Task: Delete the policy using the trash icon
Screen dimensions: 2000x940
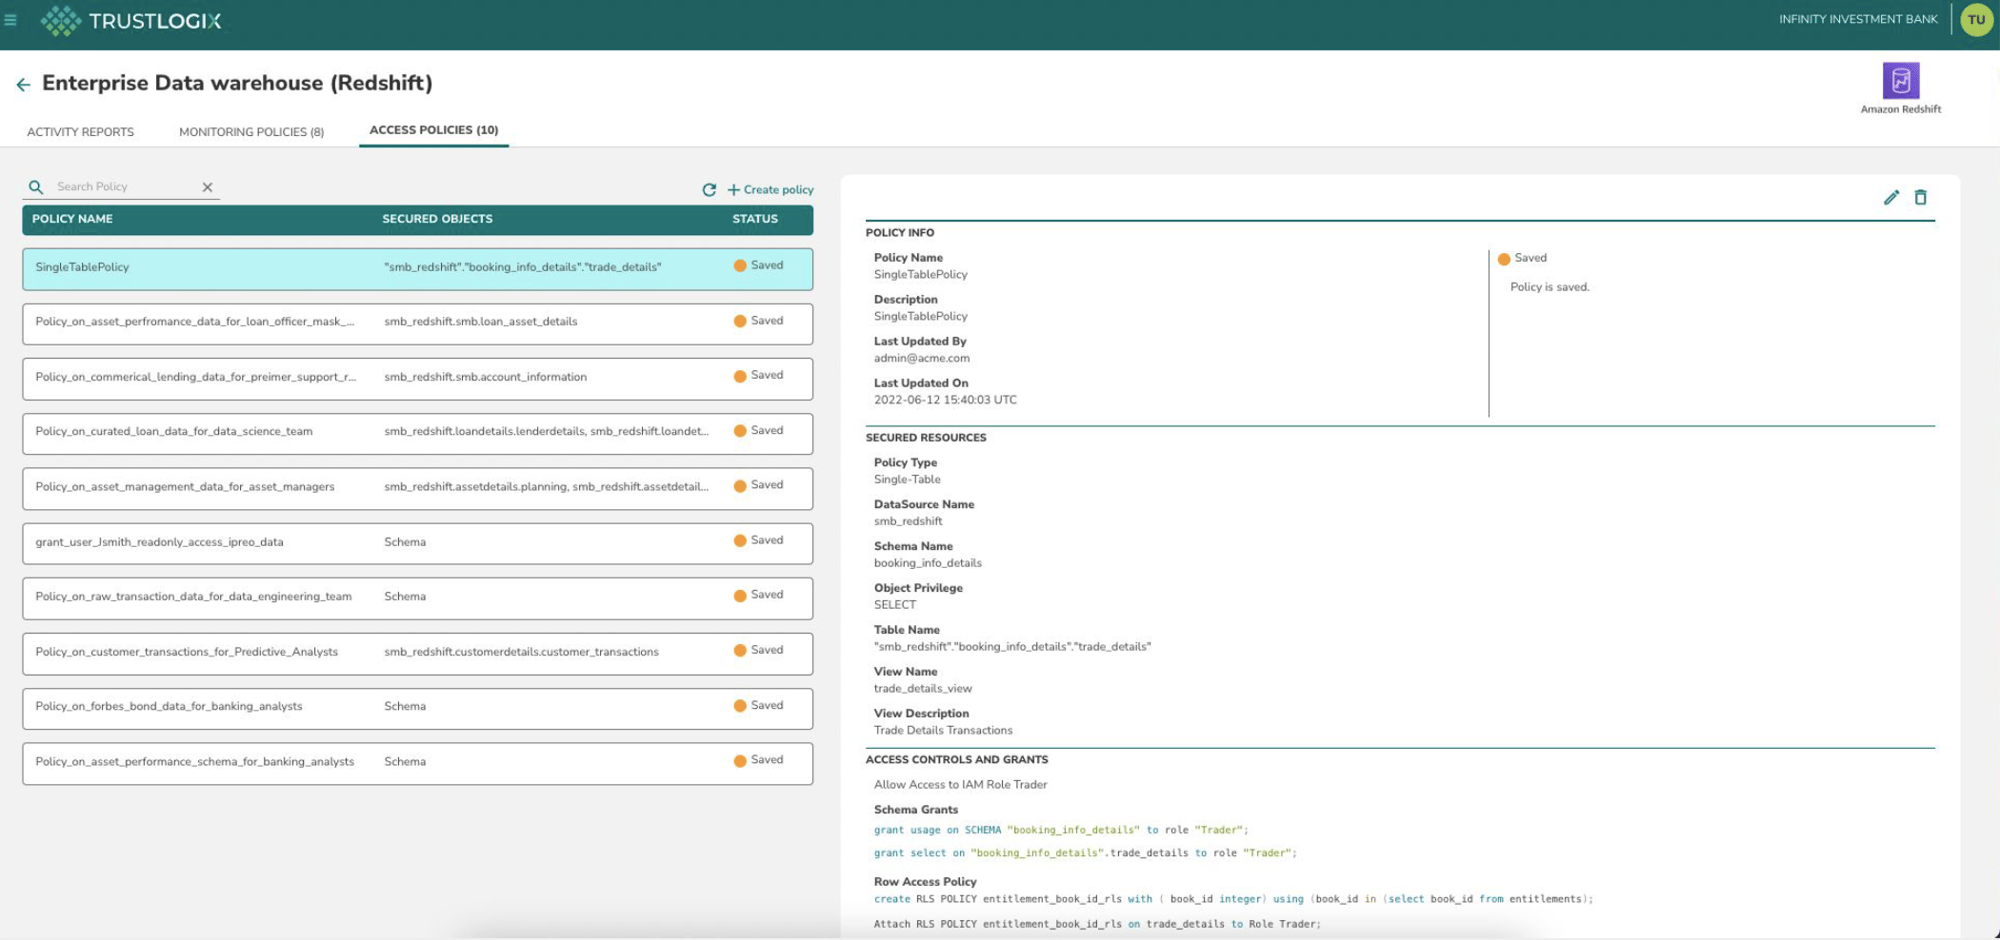Action: 1920,197
